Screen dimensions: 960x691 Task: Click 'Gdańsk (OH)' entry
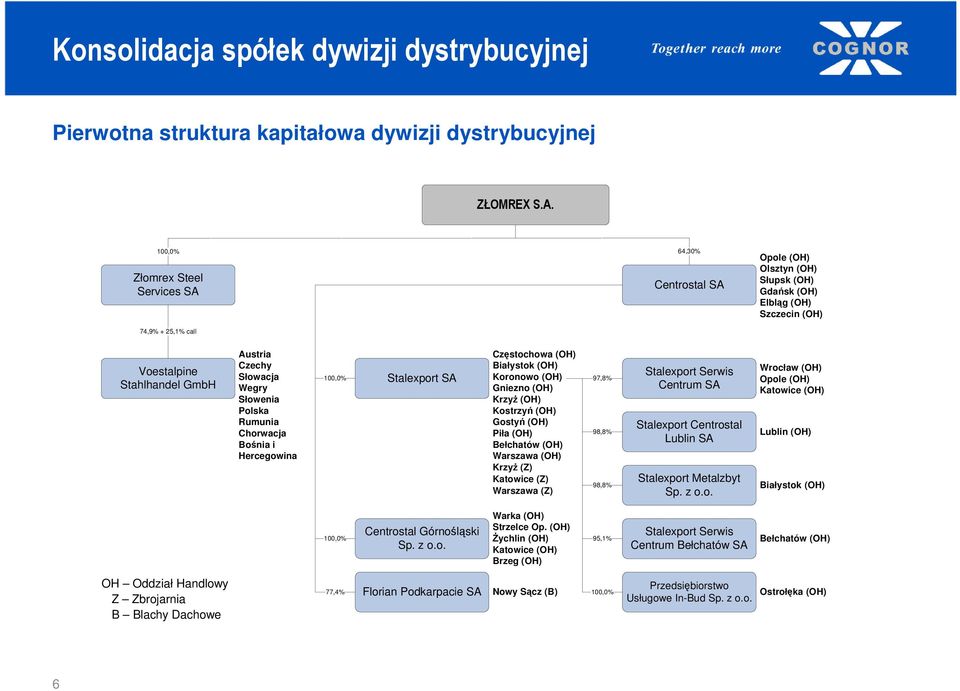788,291
